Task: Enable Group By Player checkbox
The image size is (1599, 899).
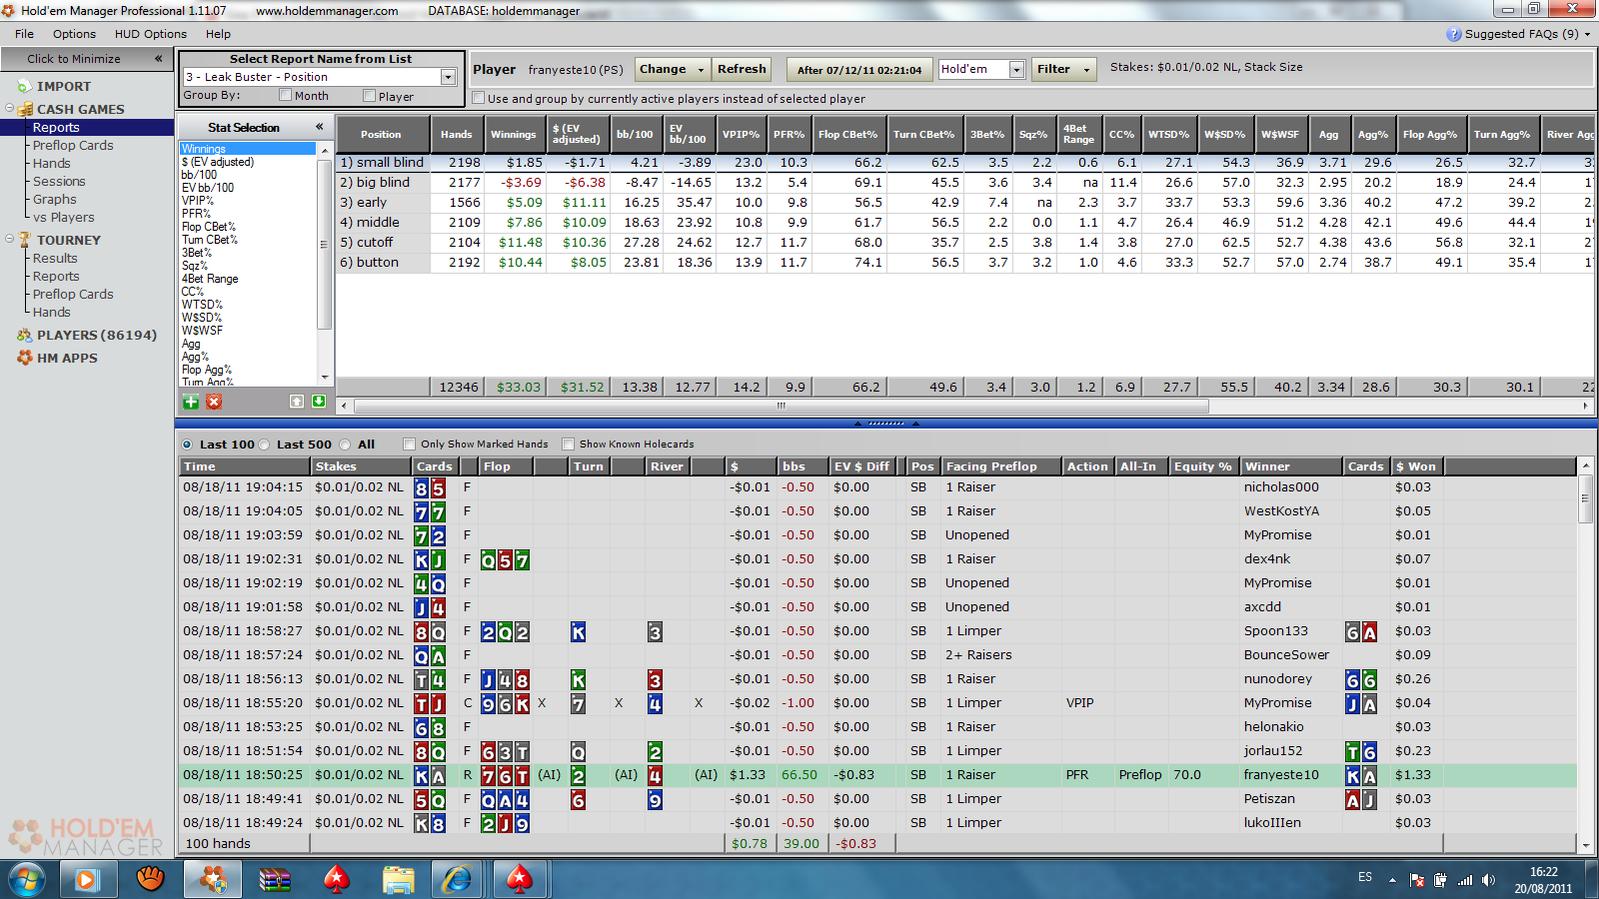Action: 369,96
